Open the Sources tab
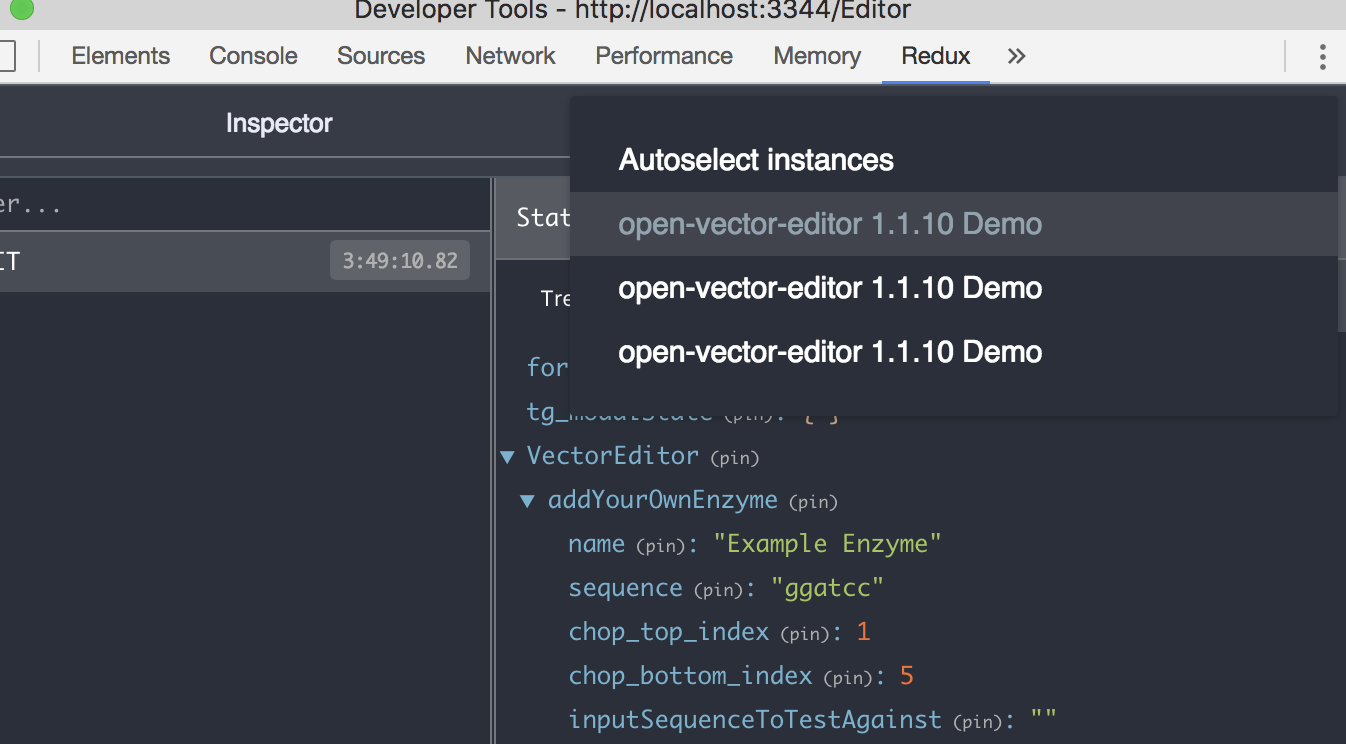The width and height of the screenshot is (1346, 744). click(x=381, y=56)
